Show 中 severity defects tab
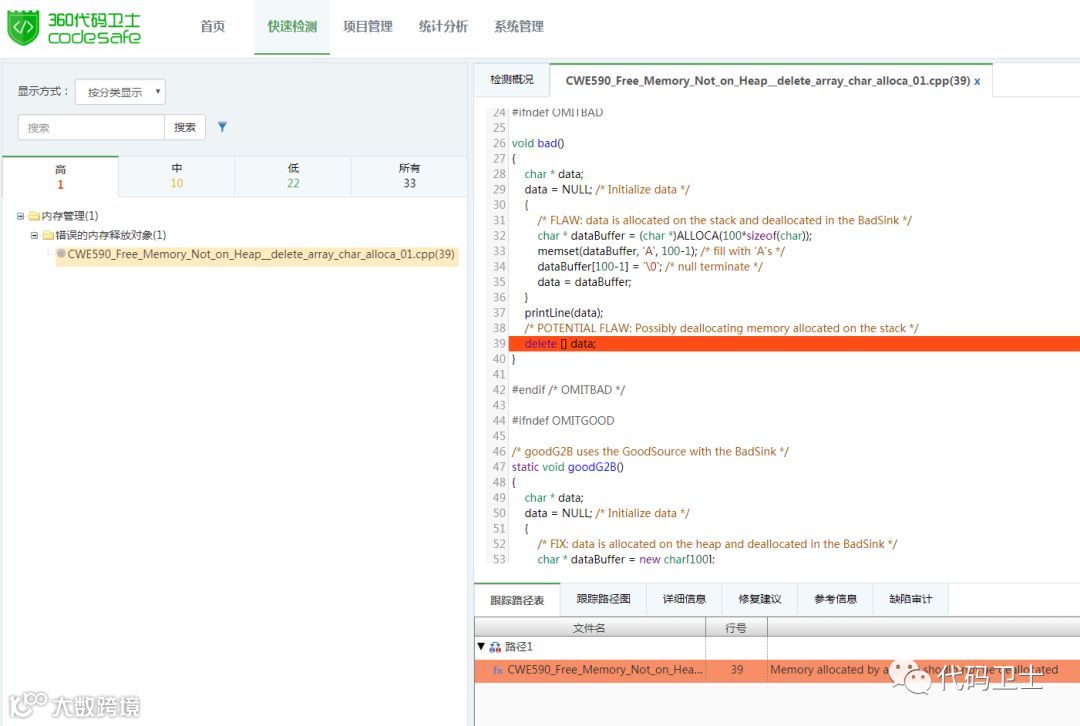This screenshot has height=726, width=1080. pos(177,176)
